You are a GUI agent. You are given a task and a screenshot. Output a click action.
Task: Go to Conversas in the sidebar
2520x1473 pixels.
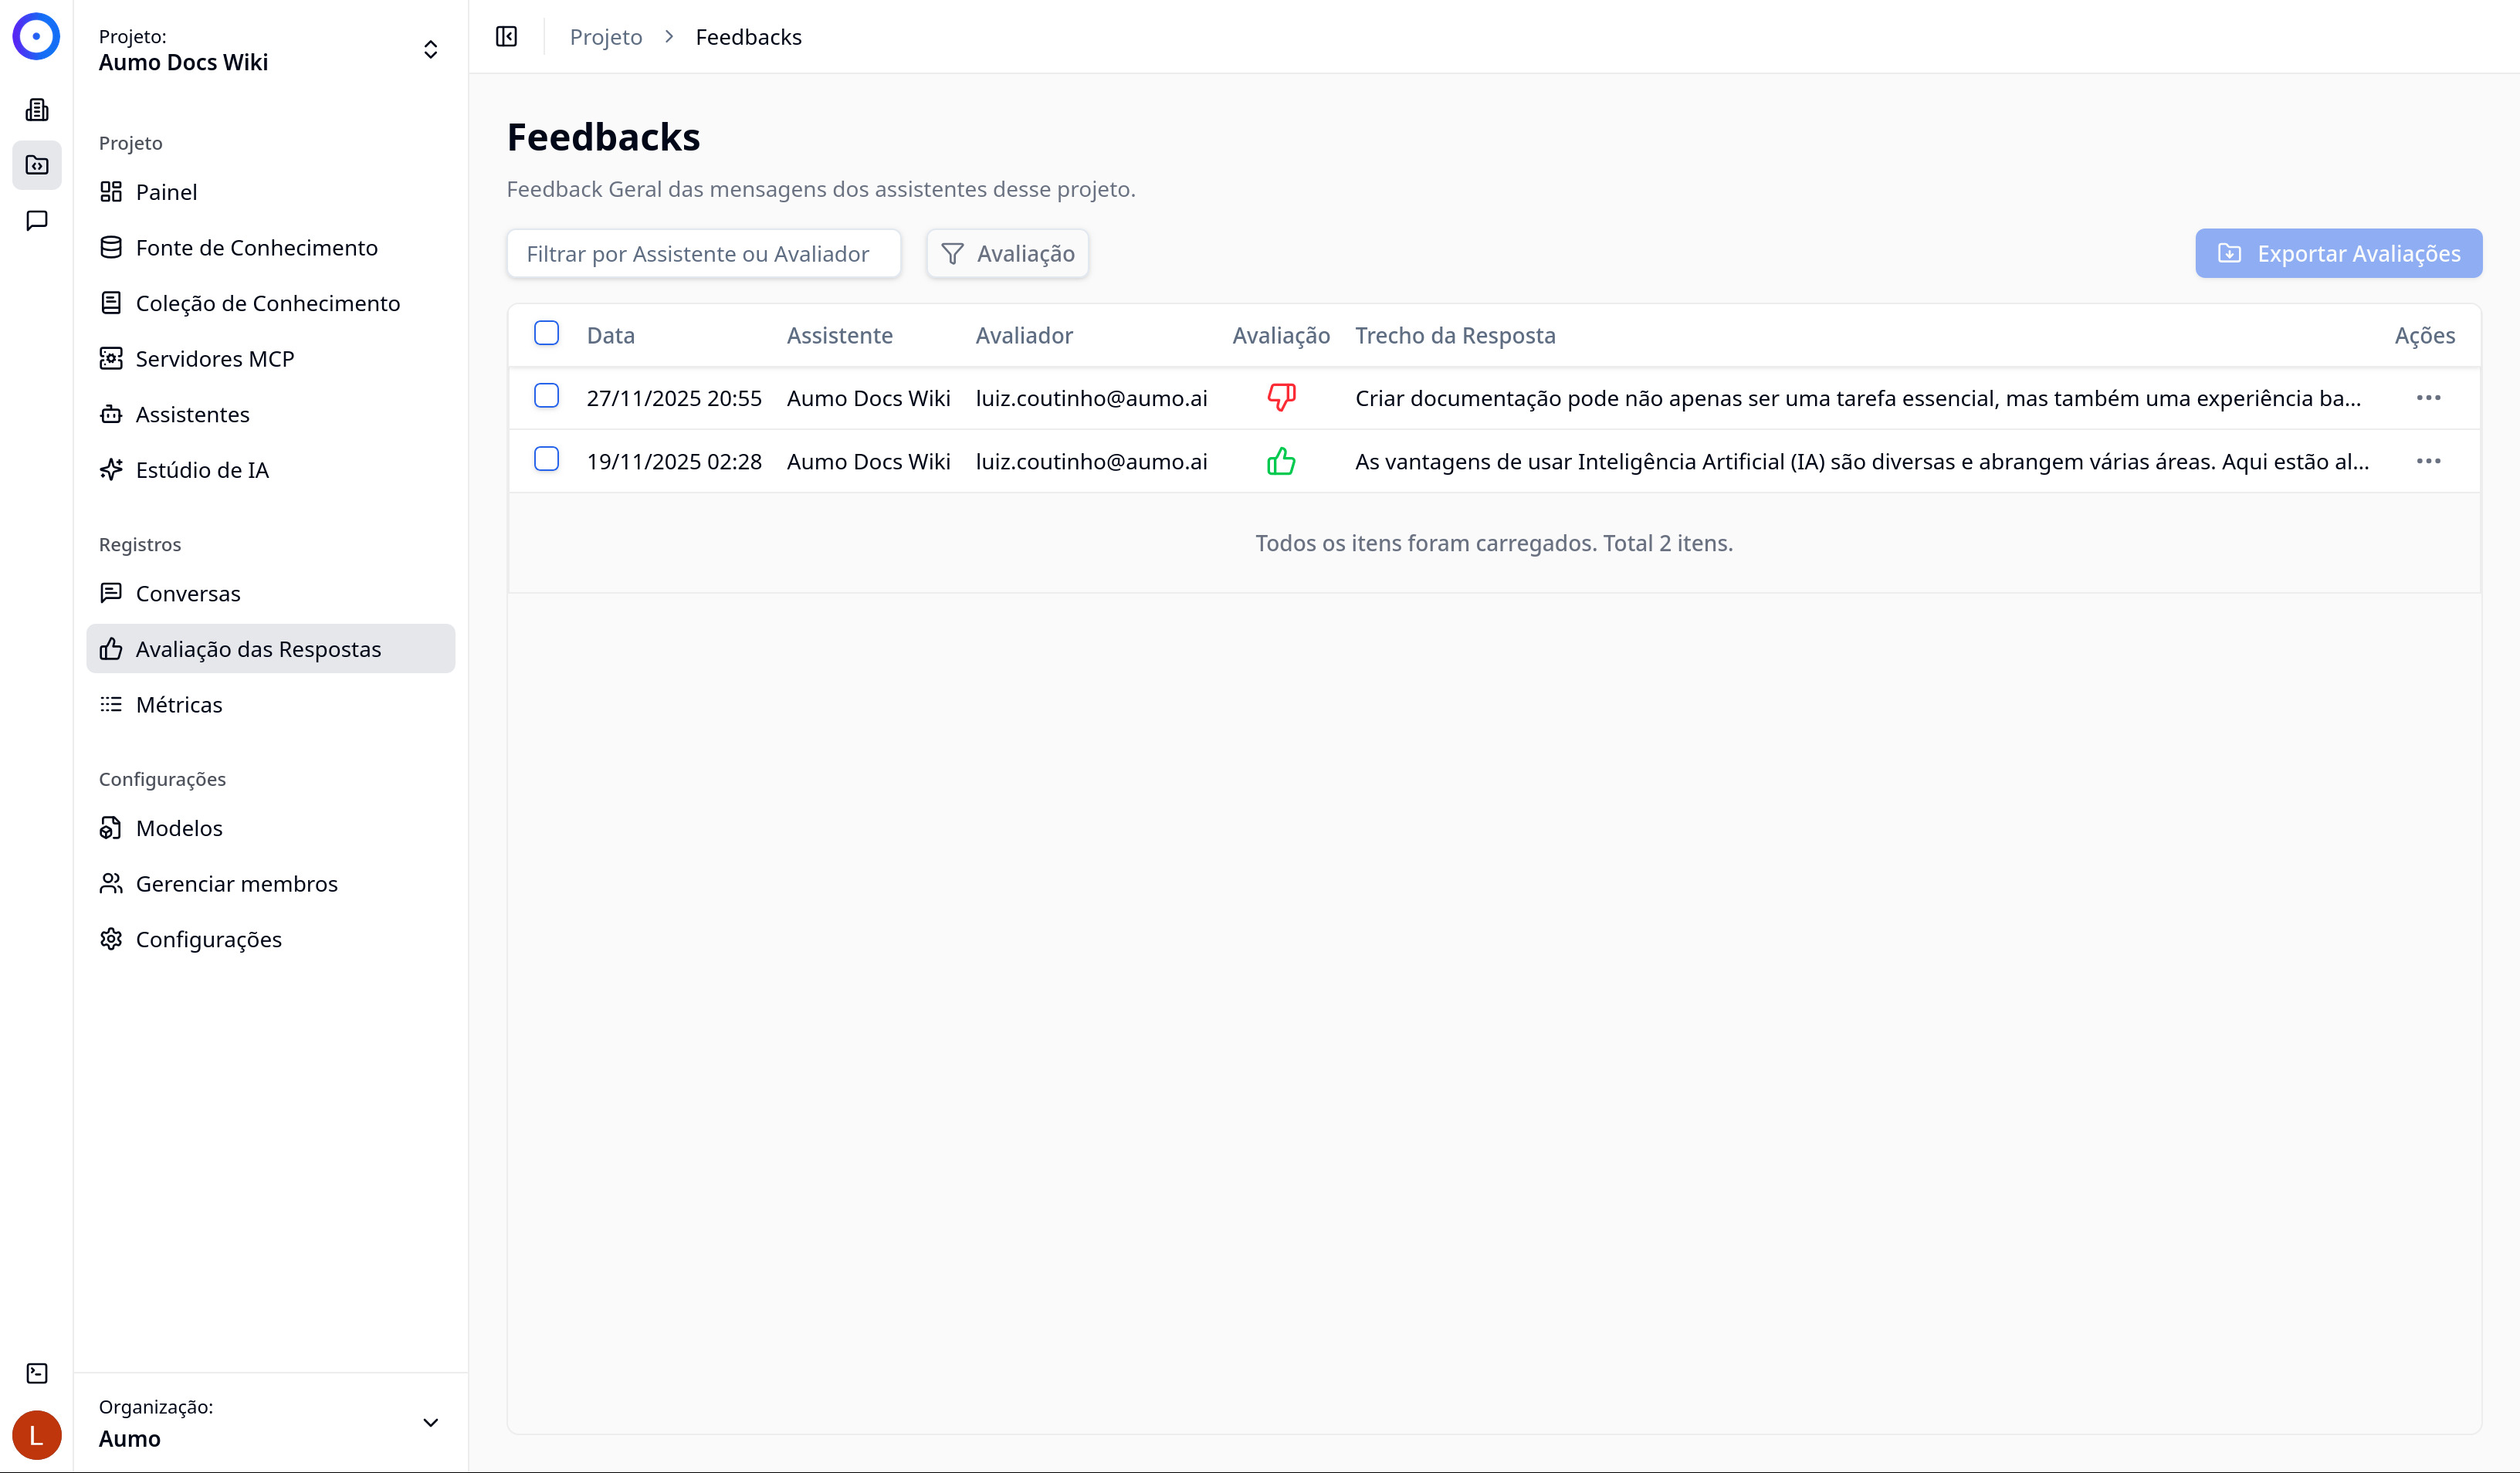187,592
